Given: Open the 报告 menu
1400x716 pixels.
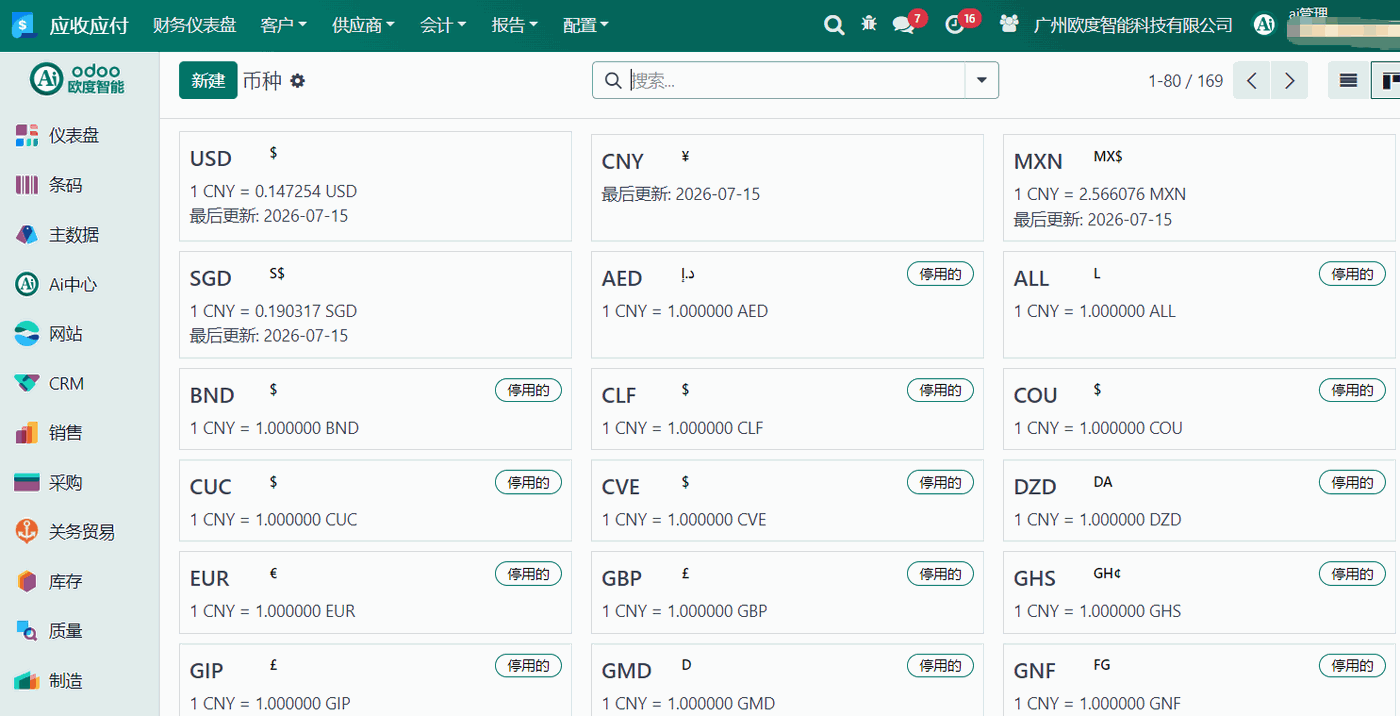Looking at the screenshot, I should pos(514,25).
